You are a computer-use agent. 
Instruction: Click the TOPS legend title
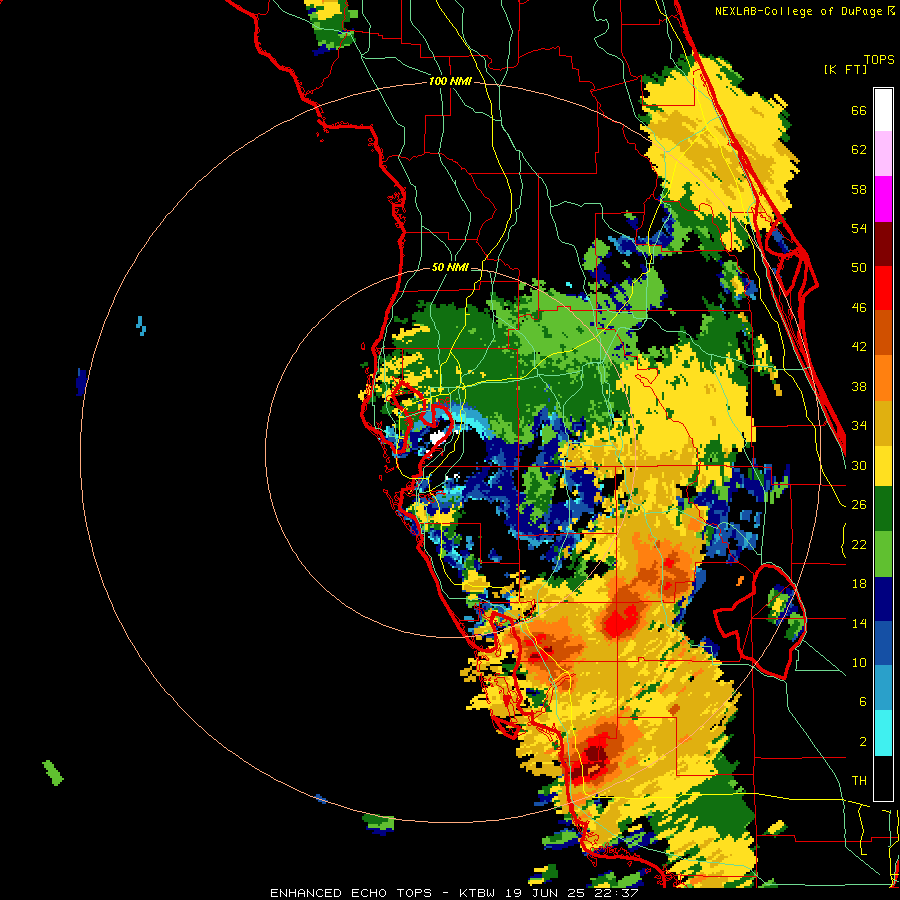point(879,60)
